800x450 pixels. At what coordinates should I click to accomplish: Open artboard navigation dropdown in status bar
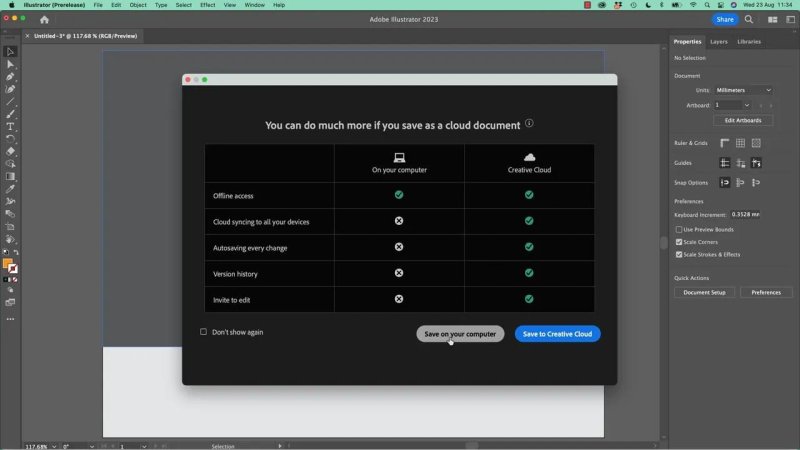(x=144, y=446)
